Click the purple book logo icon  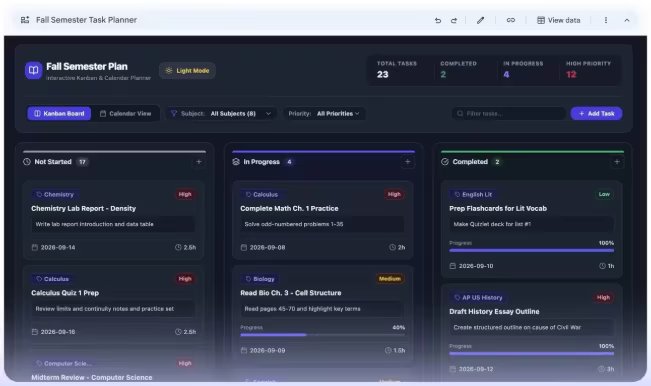(x=33, y=70)
